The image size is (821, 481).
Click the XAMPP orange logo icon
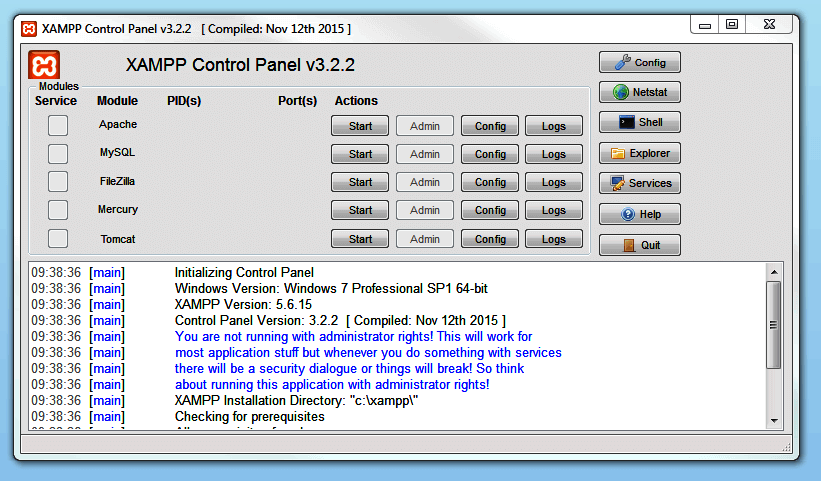44,65
